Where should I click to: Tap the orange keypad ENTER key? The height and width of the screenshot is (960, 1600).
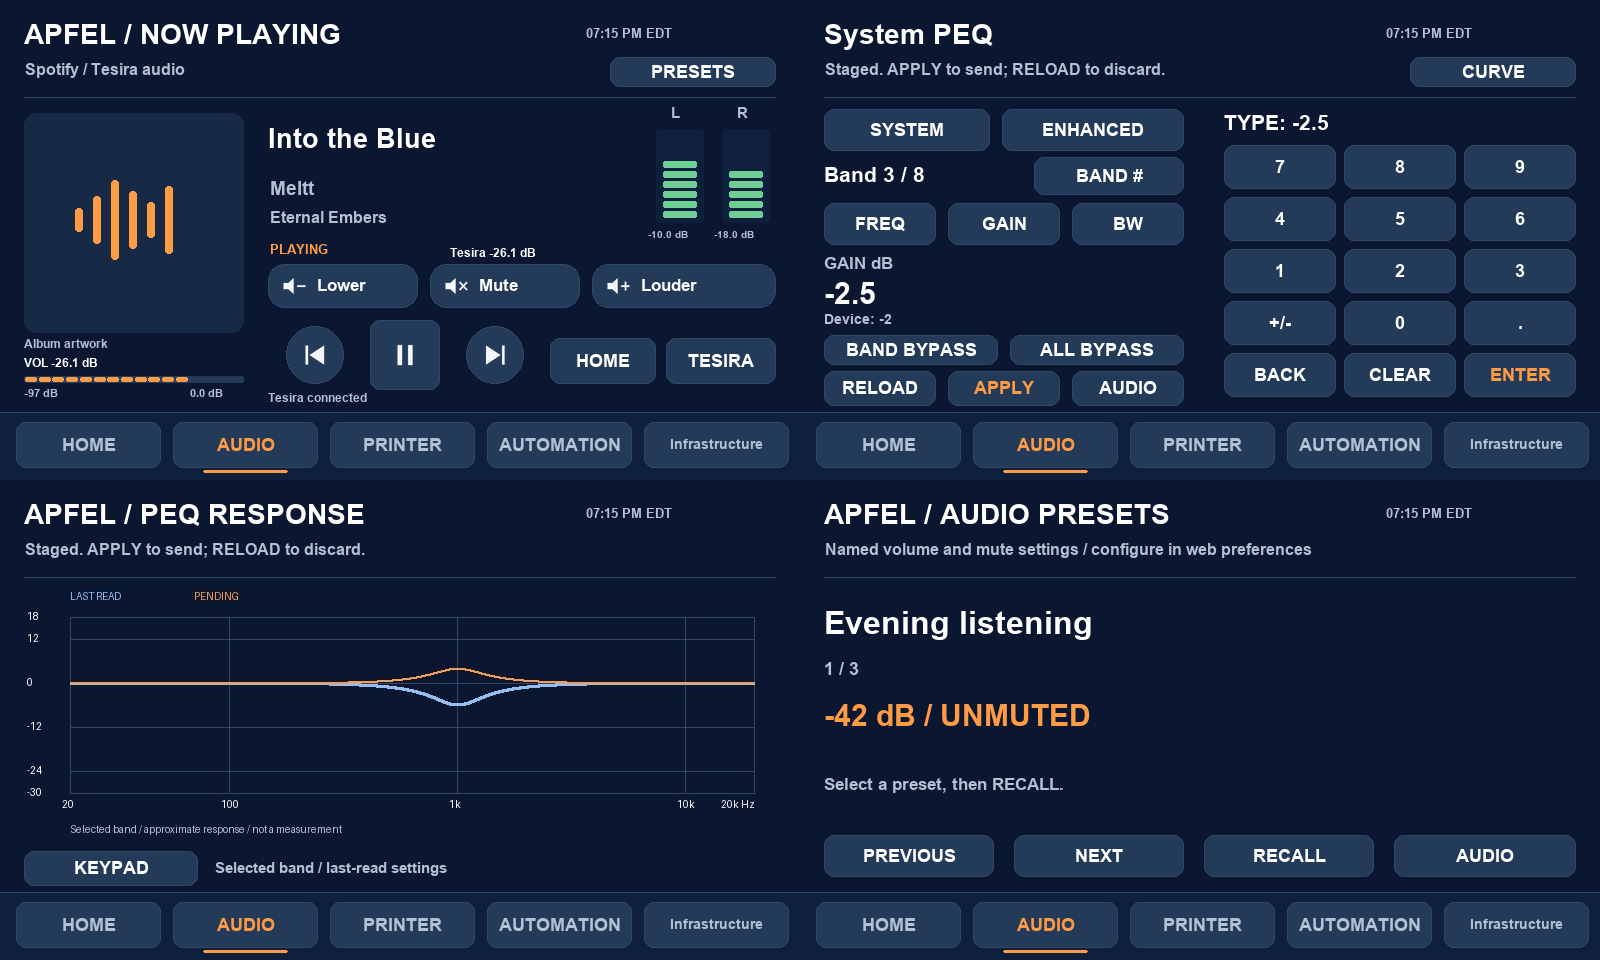pos(1520,375)
